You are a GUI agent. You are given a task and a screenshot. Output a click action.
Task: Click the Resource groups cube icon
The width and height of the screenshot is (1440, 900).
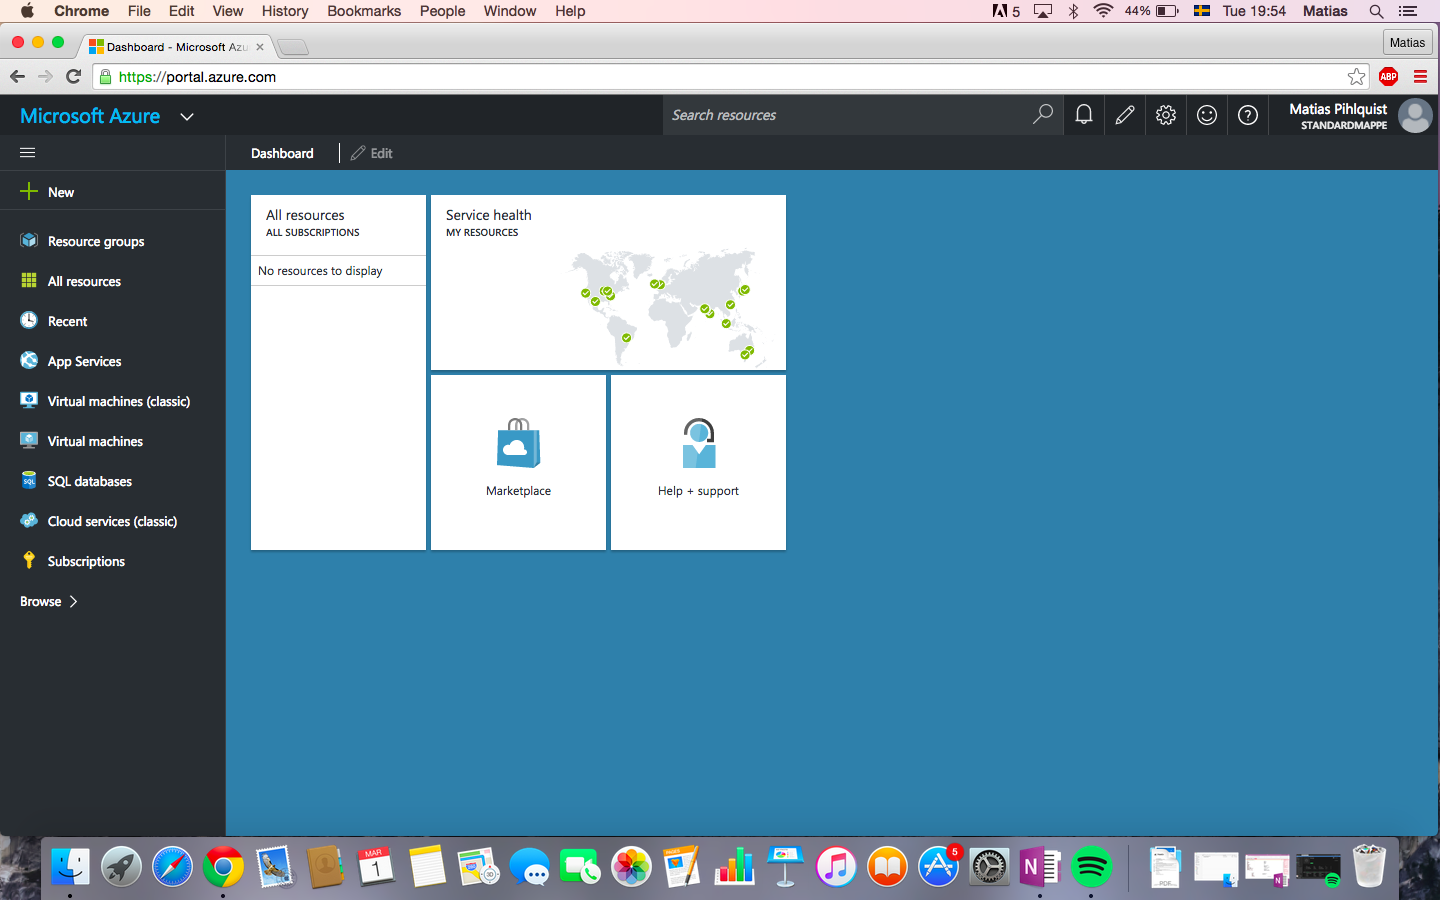click(29, 241)
